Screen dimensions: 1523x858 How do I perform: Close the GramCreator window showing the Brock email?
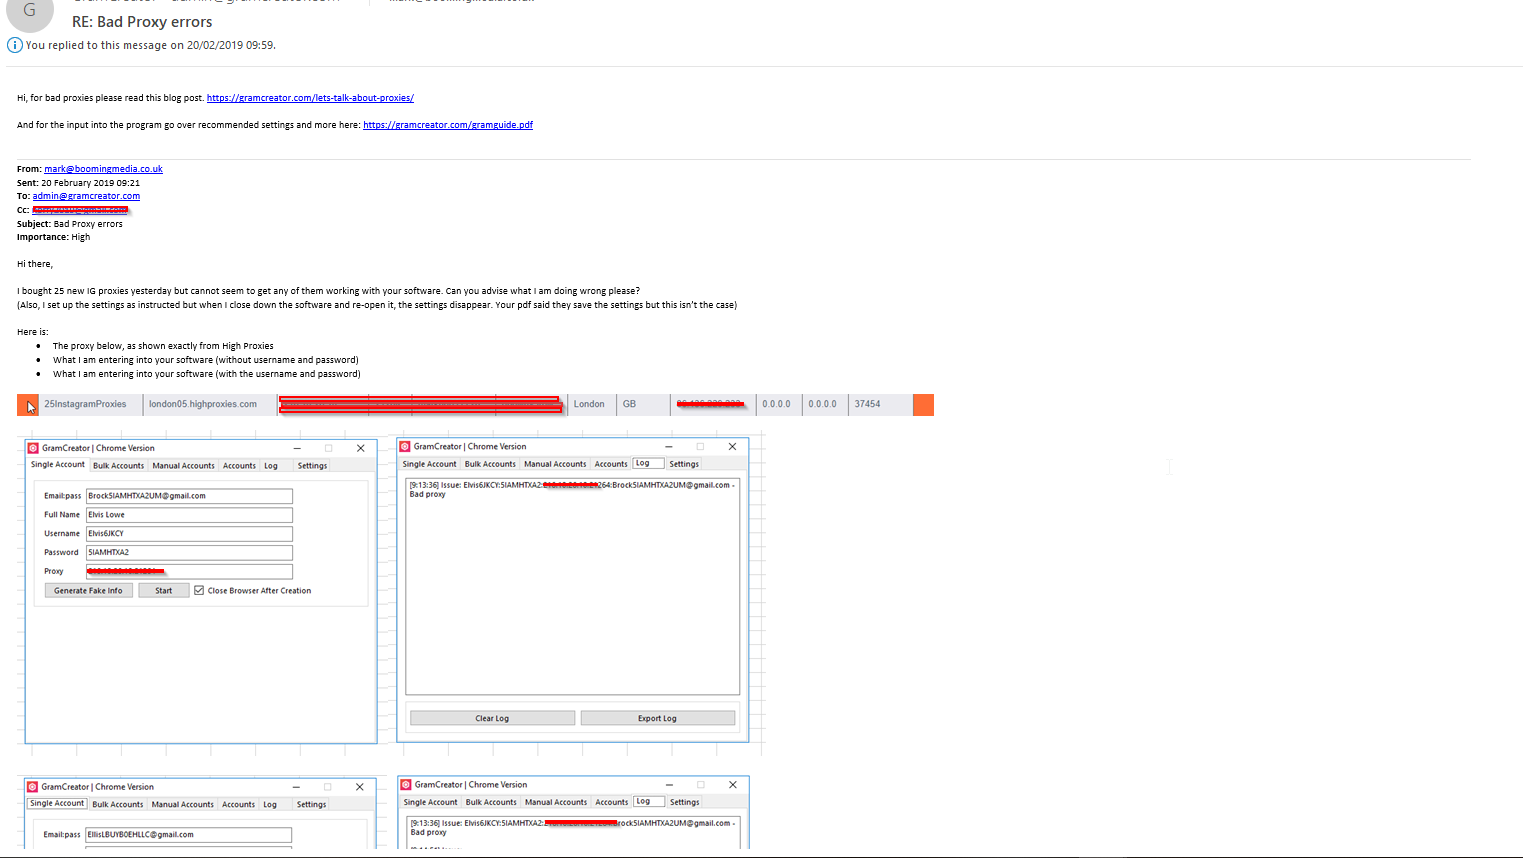pos(361,448)
